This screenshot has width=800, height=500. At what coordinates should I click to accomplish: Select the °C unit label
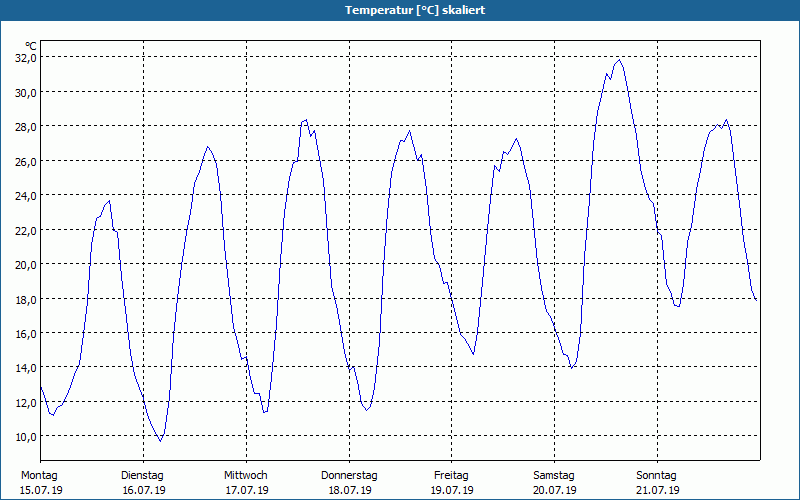[31, 46]
